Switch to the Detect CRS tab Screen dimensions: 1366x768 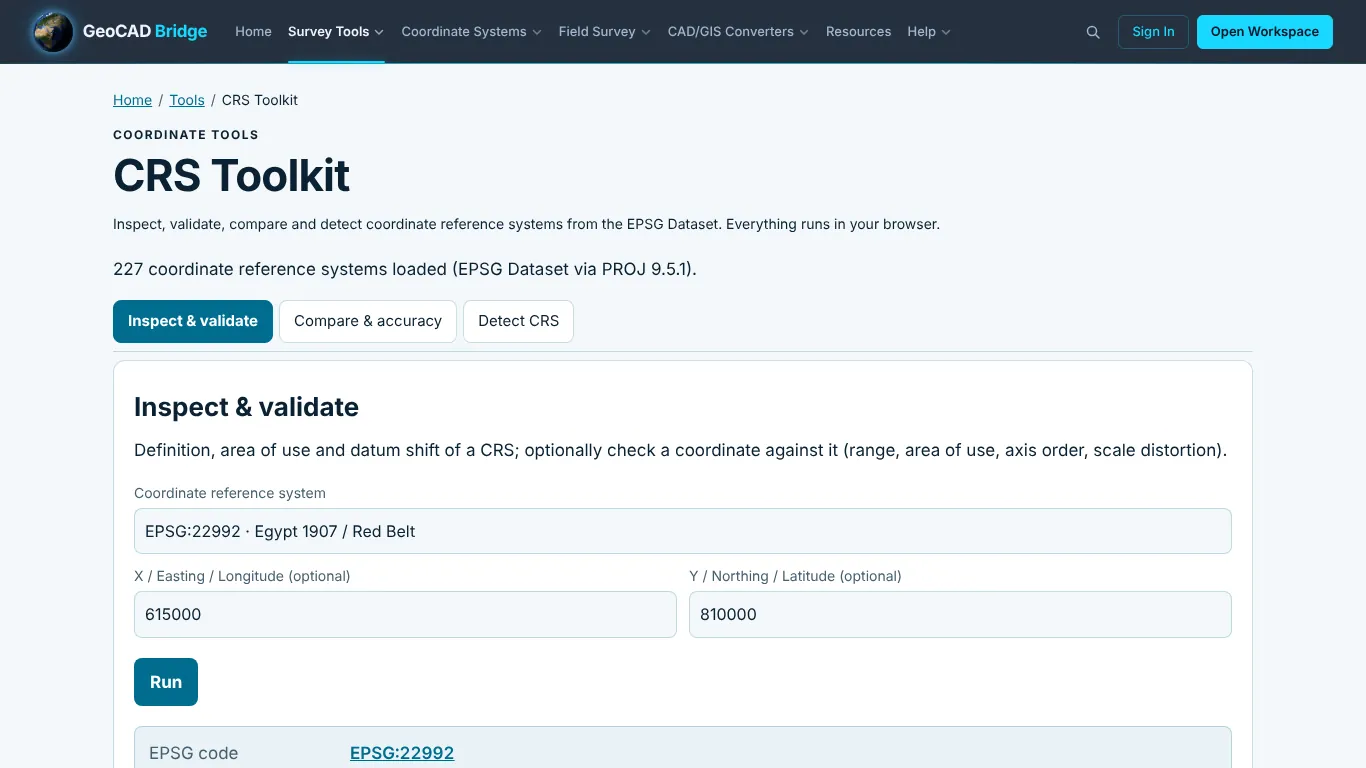(518, 321)
